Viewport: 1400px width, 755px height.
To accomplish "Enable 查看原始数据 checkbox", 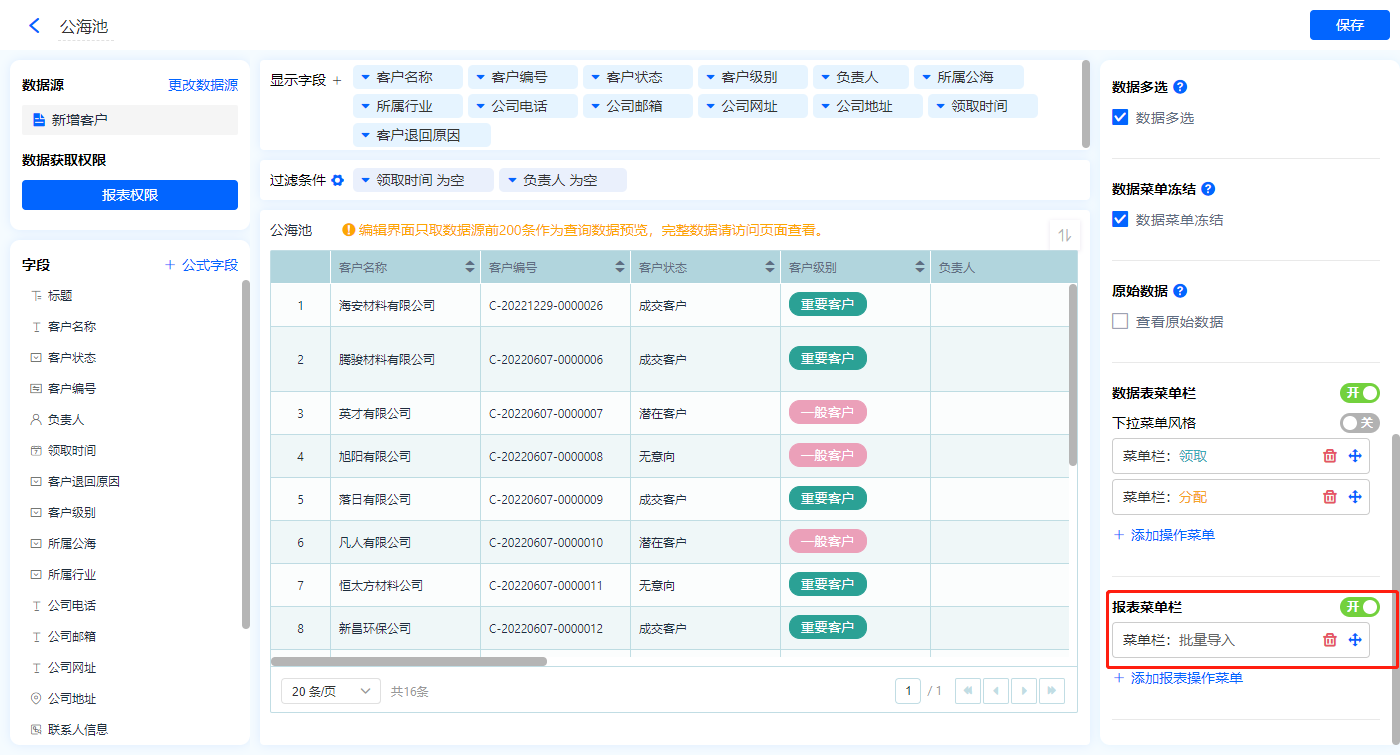I will [x=1121, y=322].
